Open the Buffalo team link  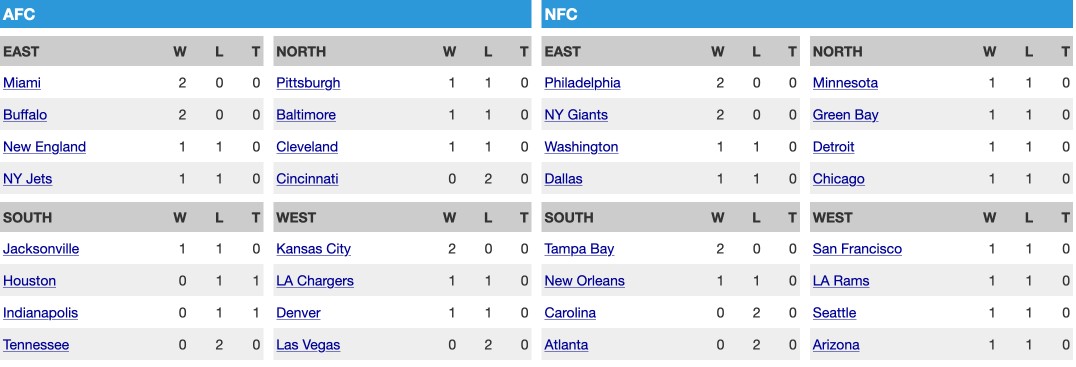25,115
